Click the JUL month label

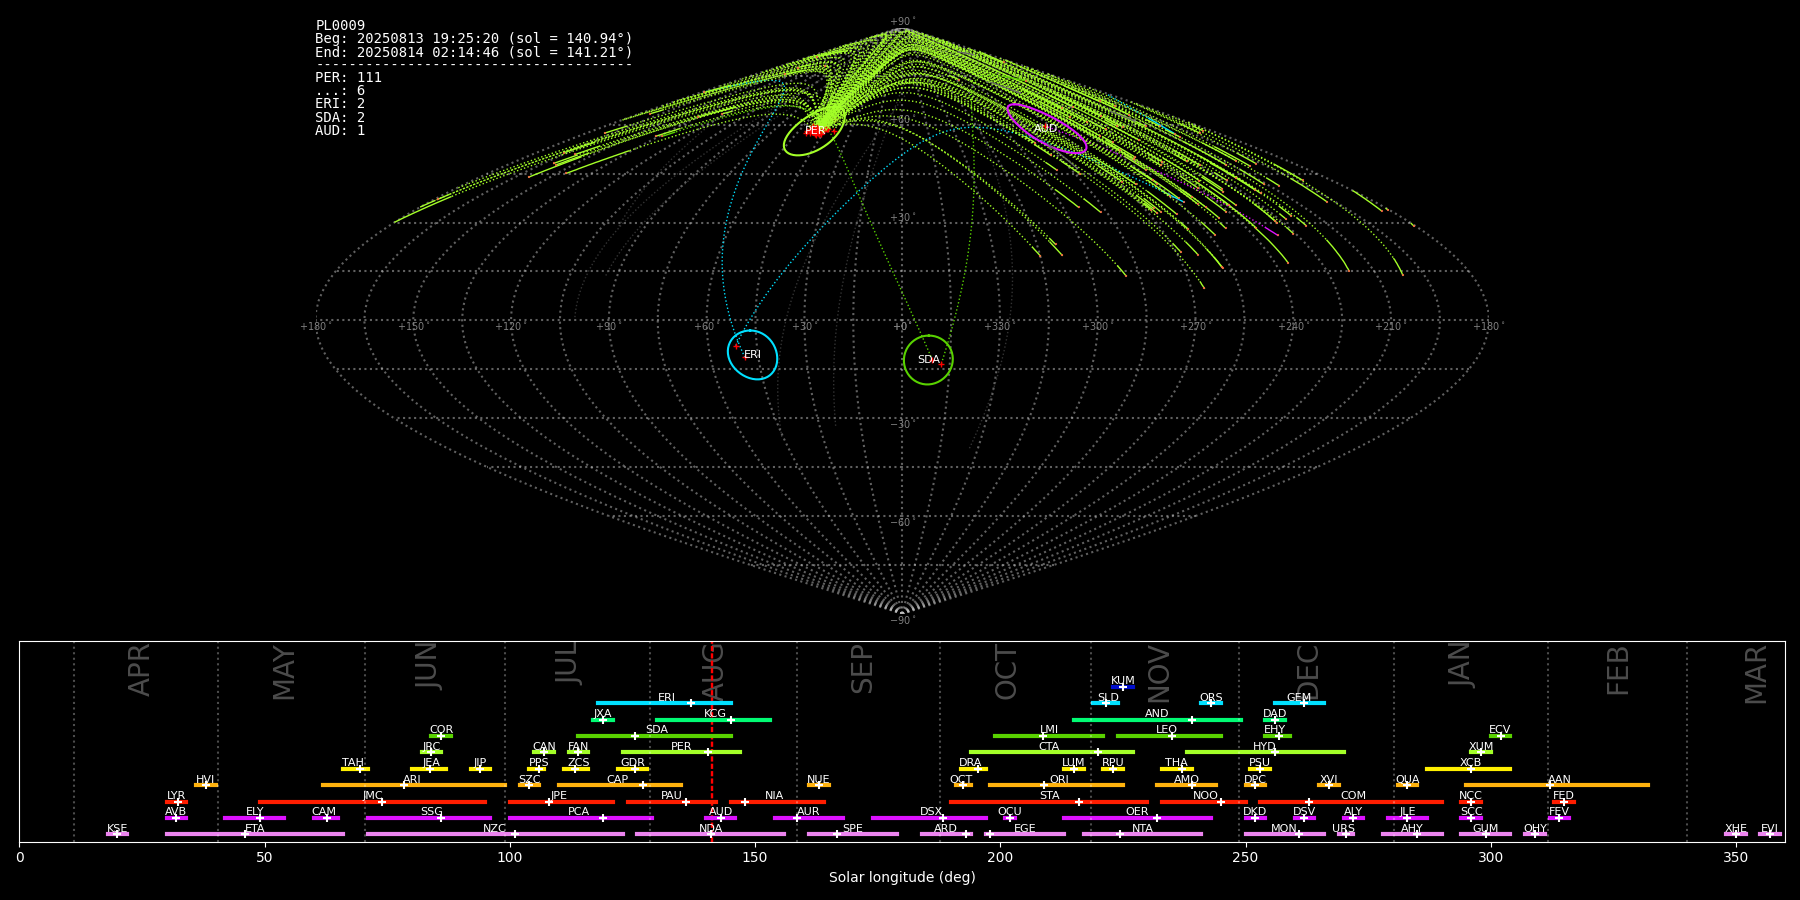click(x=566, y=663)
